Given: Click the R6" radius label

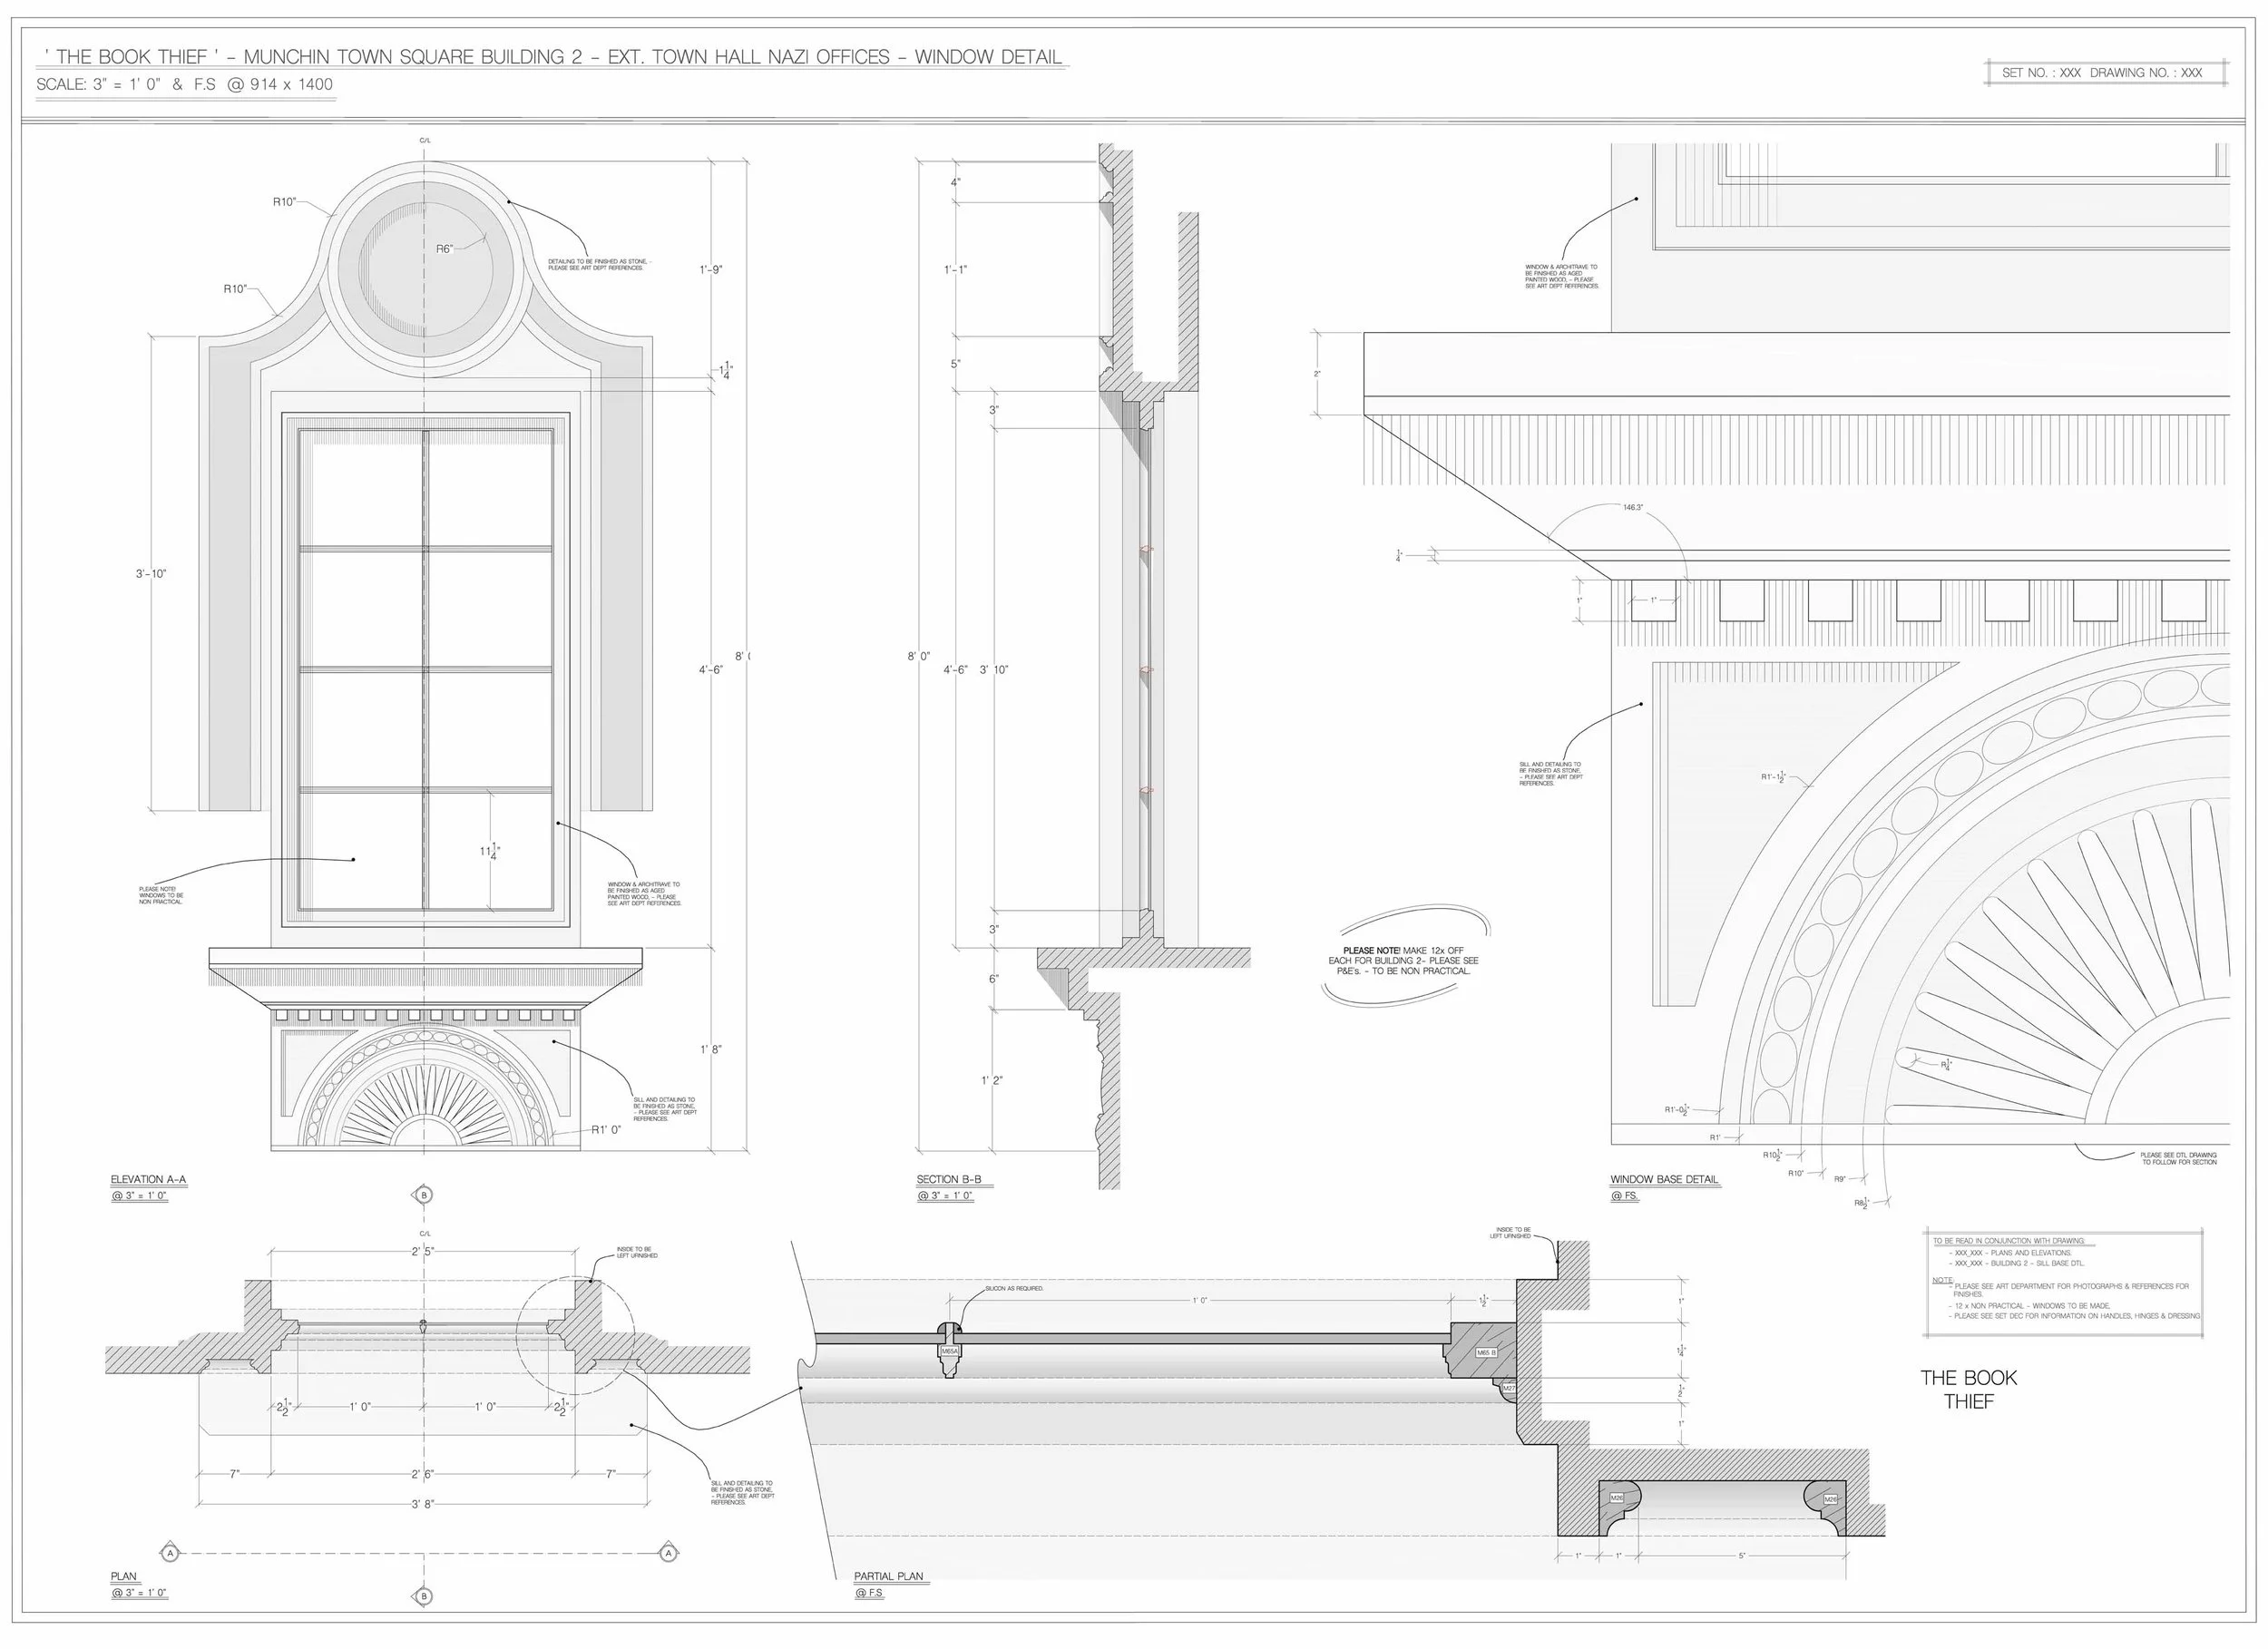Looking at the screenshot, I should coord(445,249).
